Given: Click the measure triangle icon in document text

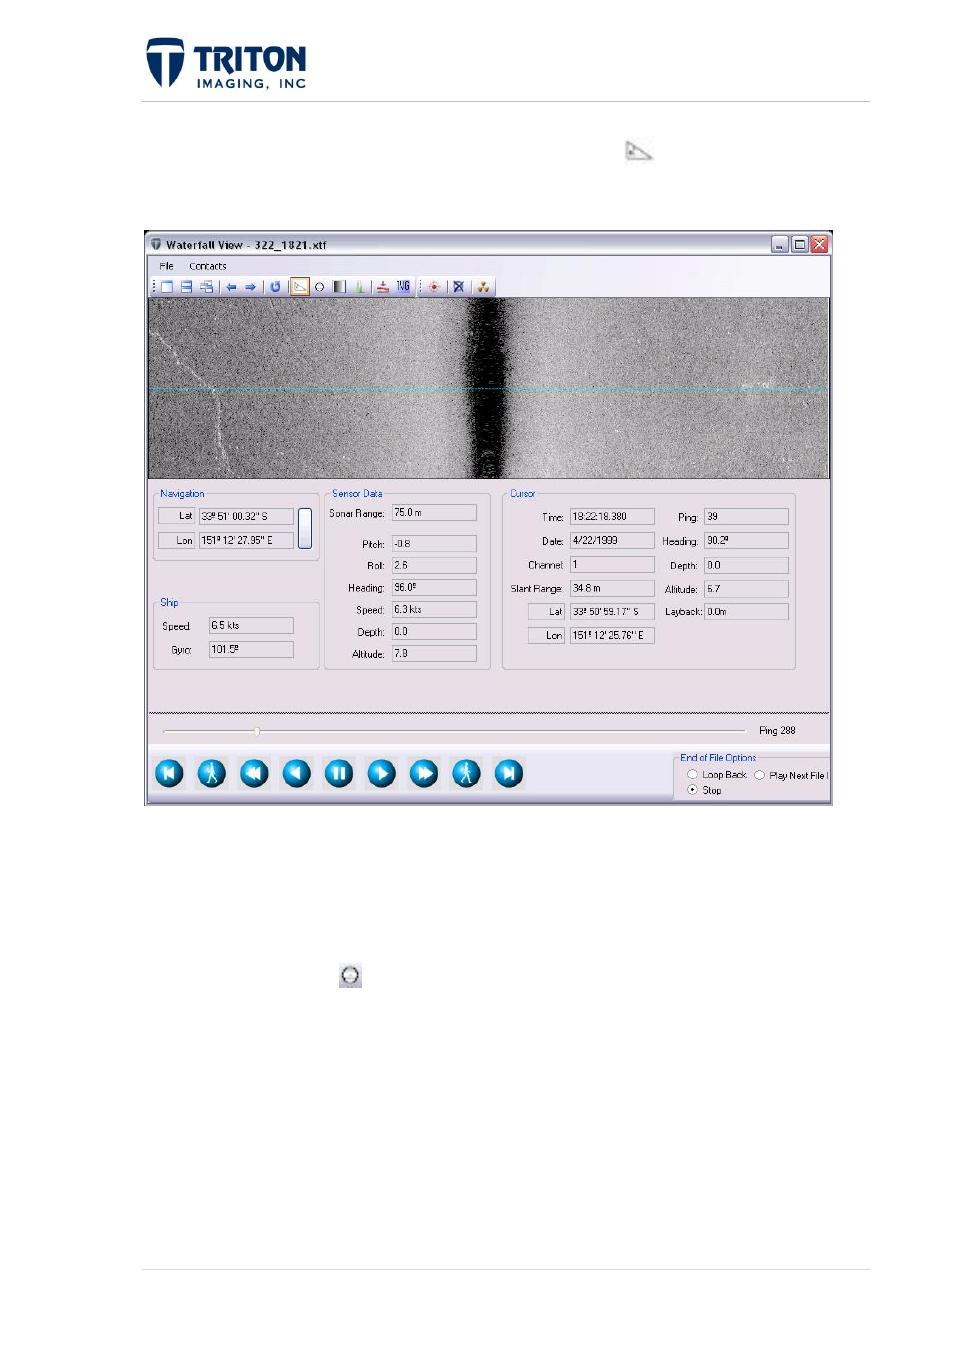Looking at the screenshot, I should tap(639, 151).
